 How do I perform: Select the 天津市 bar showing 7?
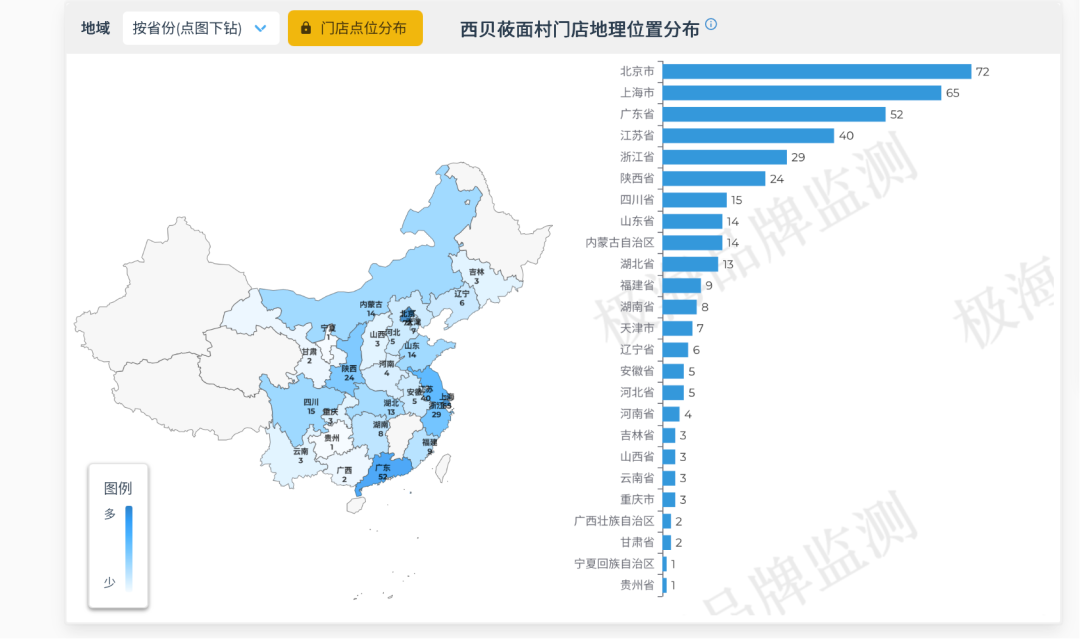pyautogui.click(x=678, y=328)
